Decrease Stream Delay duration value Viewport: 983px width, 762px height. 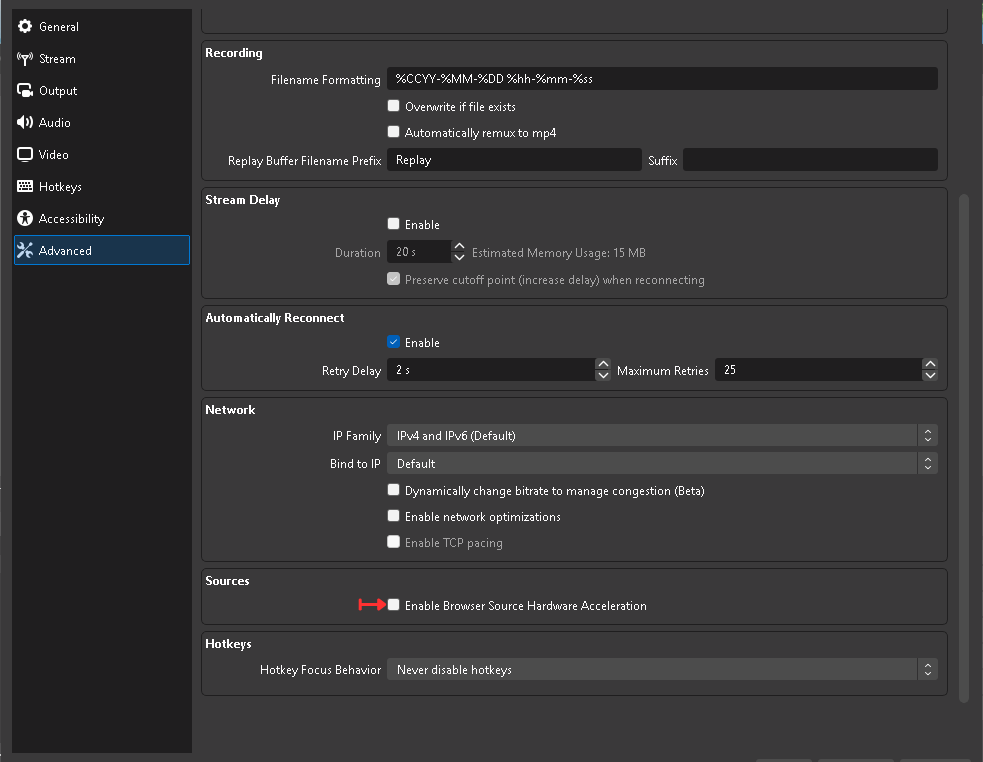click(x=459, y=258)
